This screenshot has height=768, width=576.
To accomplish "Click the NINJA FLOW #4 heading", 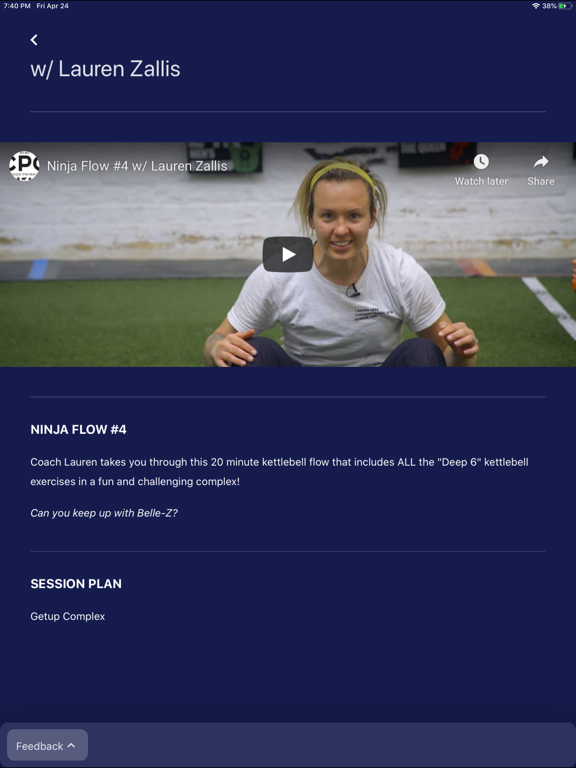I will click(78, 430).
